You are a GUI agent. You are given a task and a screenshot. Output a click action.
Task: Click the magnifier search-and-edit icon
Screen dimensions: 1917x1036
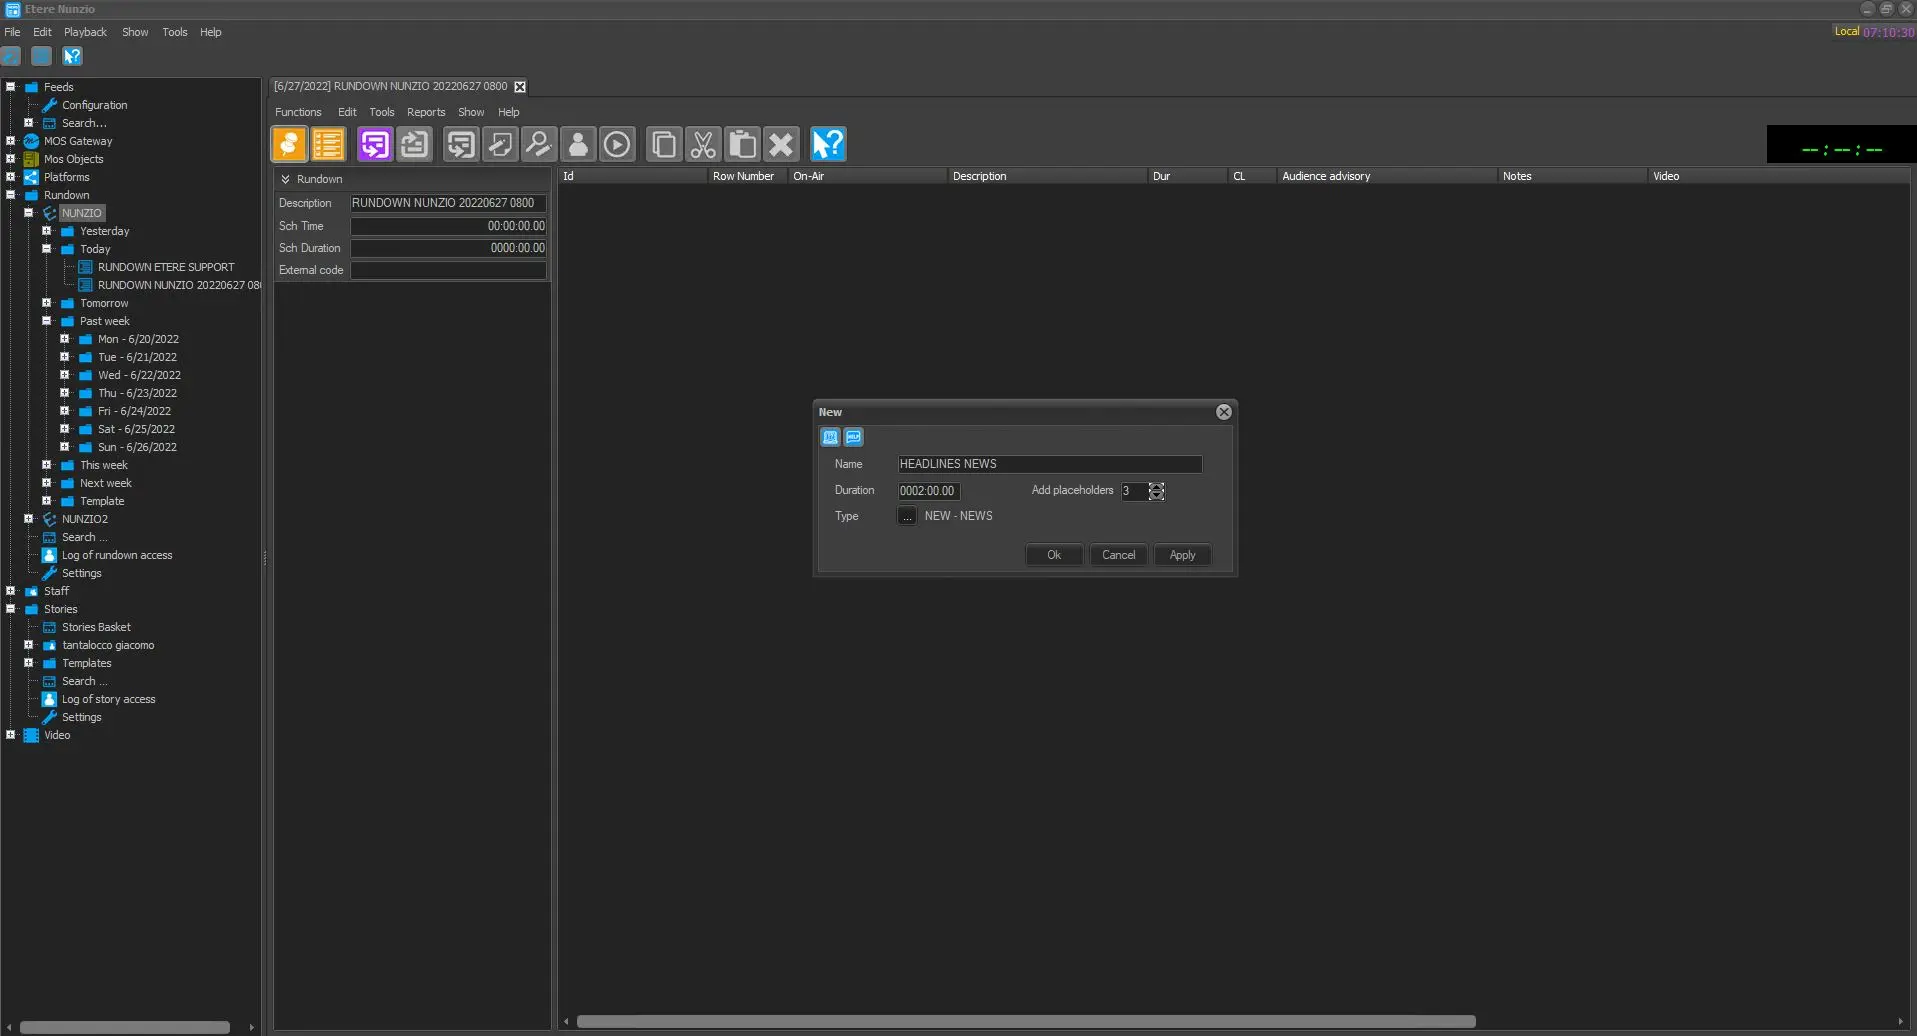[539, 145]
